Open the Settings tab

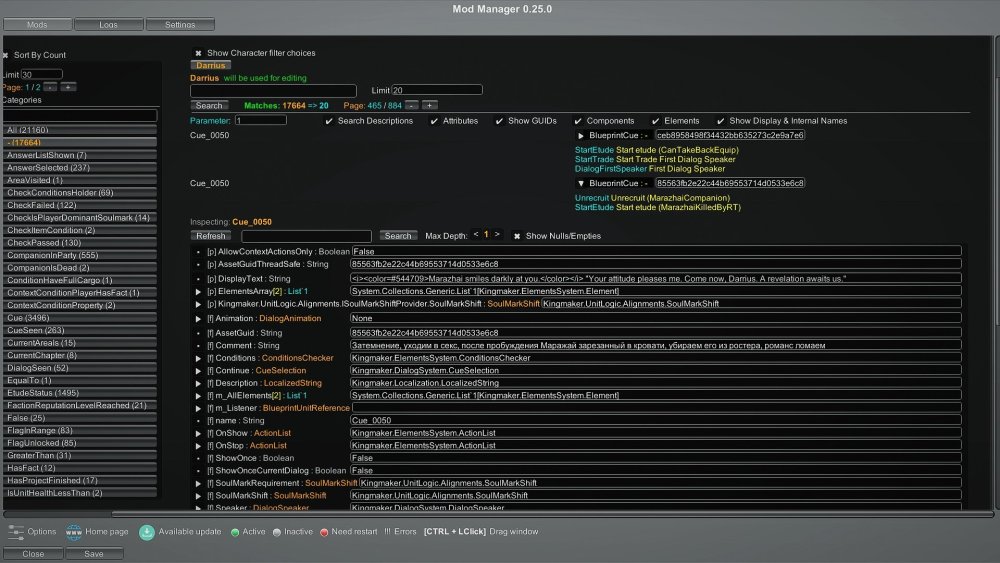click(180, 24)
